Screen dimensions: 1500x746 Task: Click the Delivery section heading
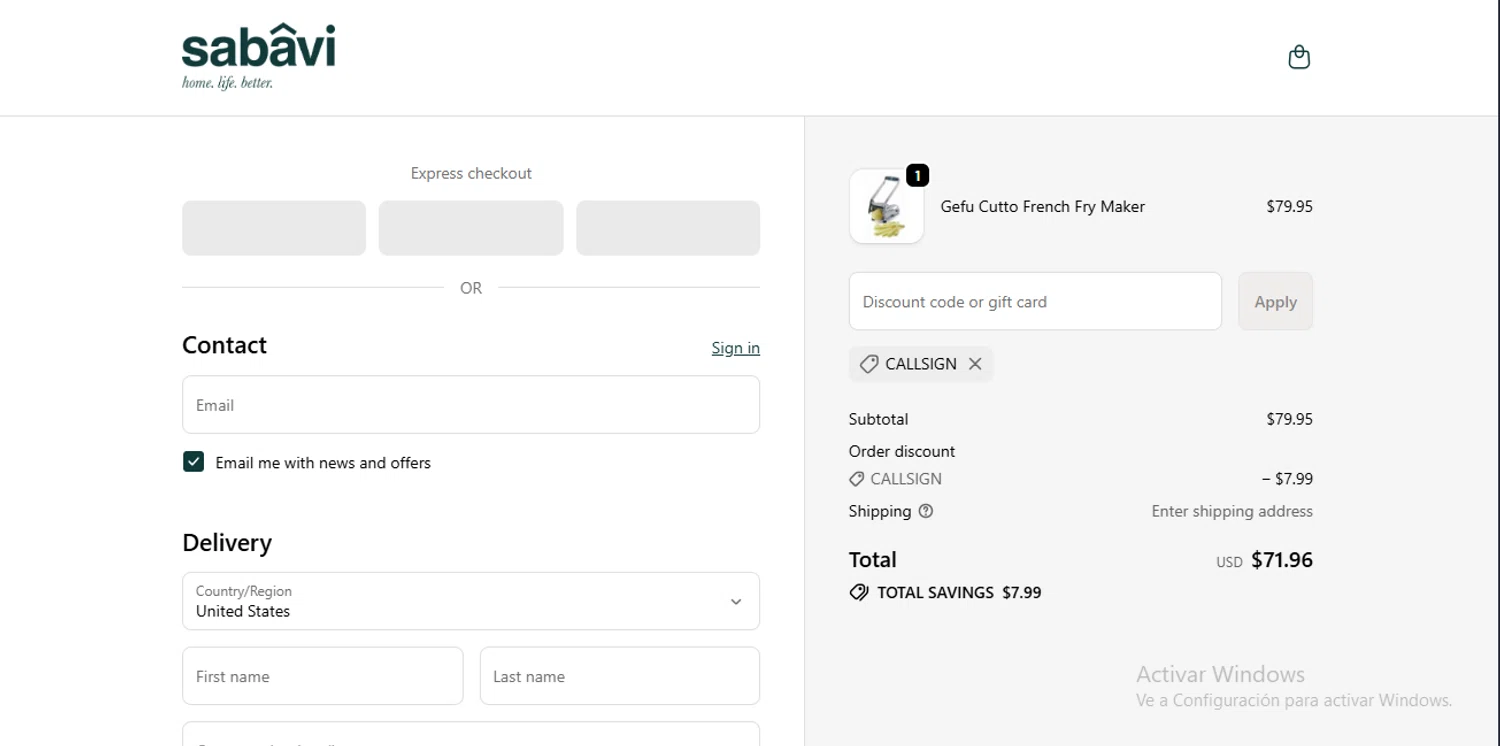tap(227, 542)
